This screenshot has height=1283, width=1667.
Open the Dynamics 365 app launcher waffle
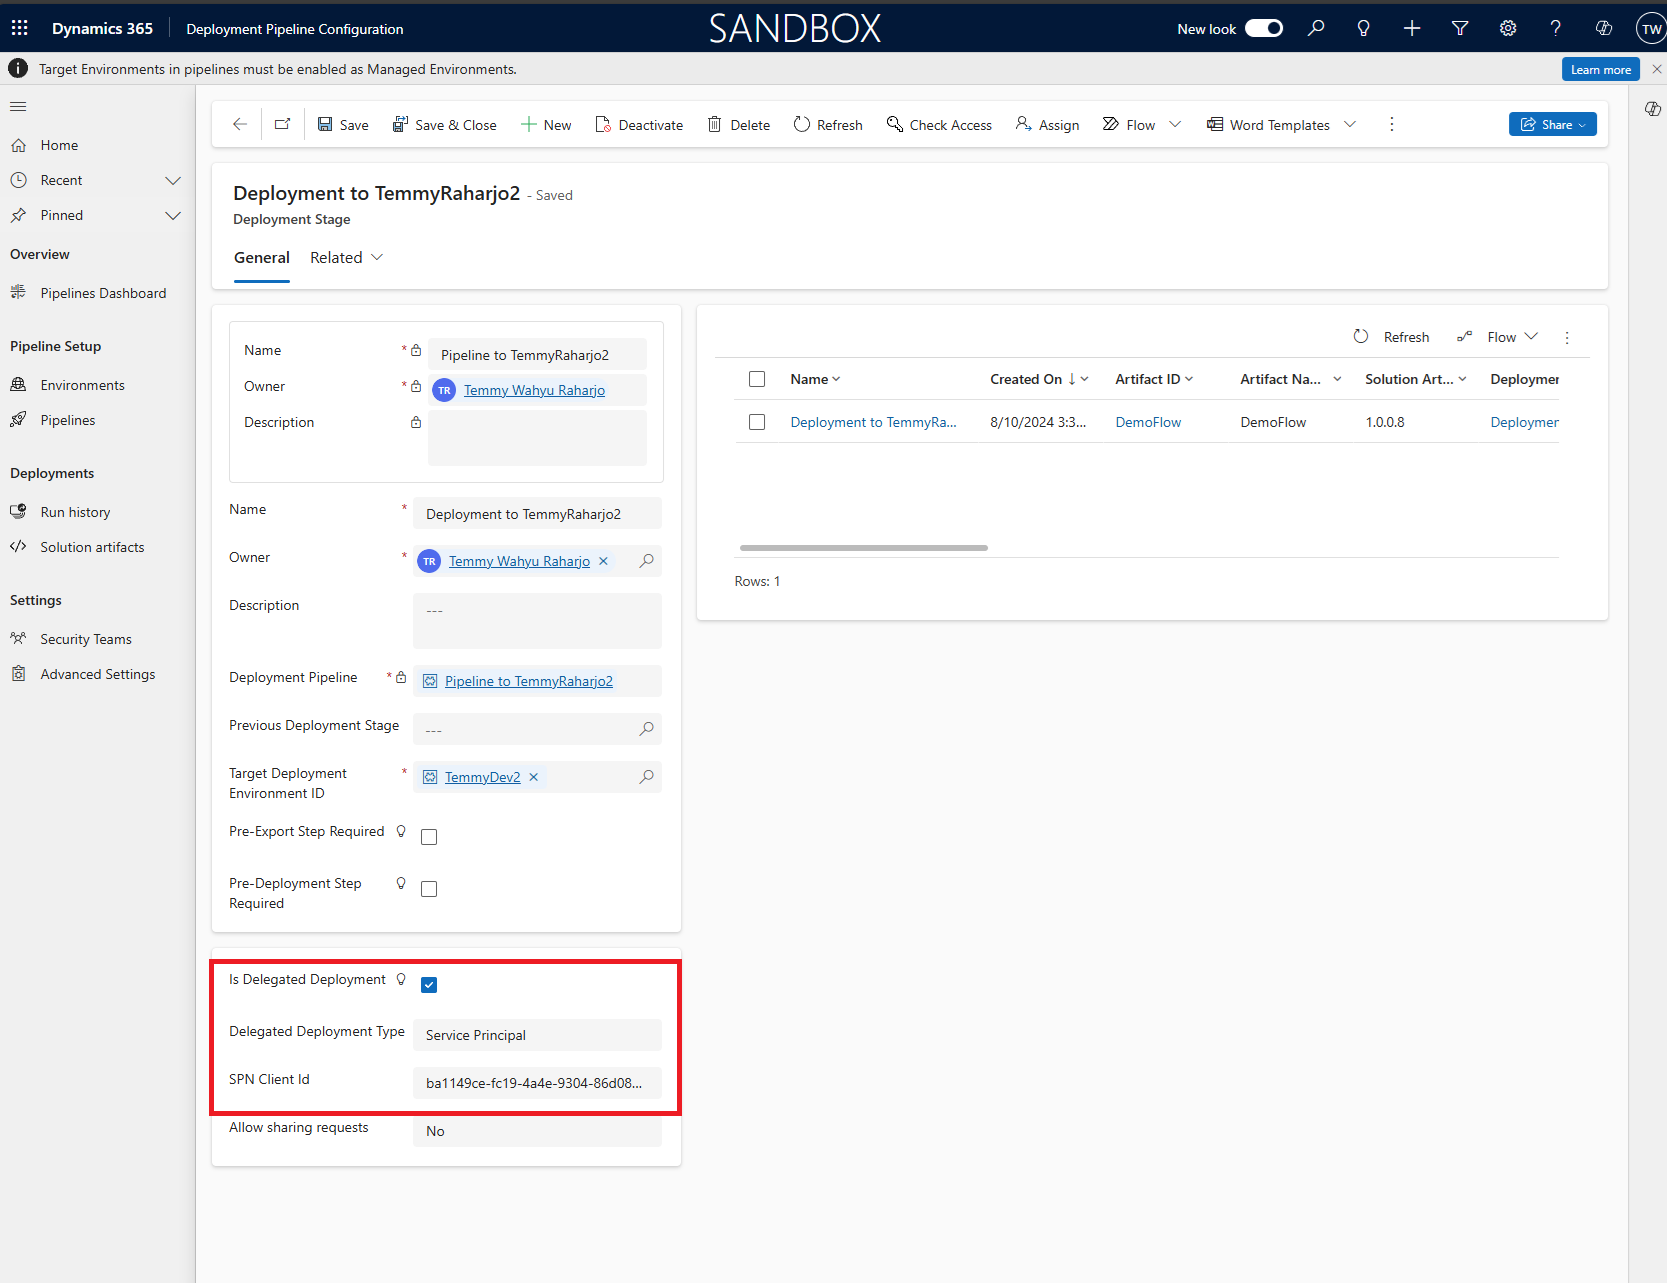(20, 28)
